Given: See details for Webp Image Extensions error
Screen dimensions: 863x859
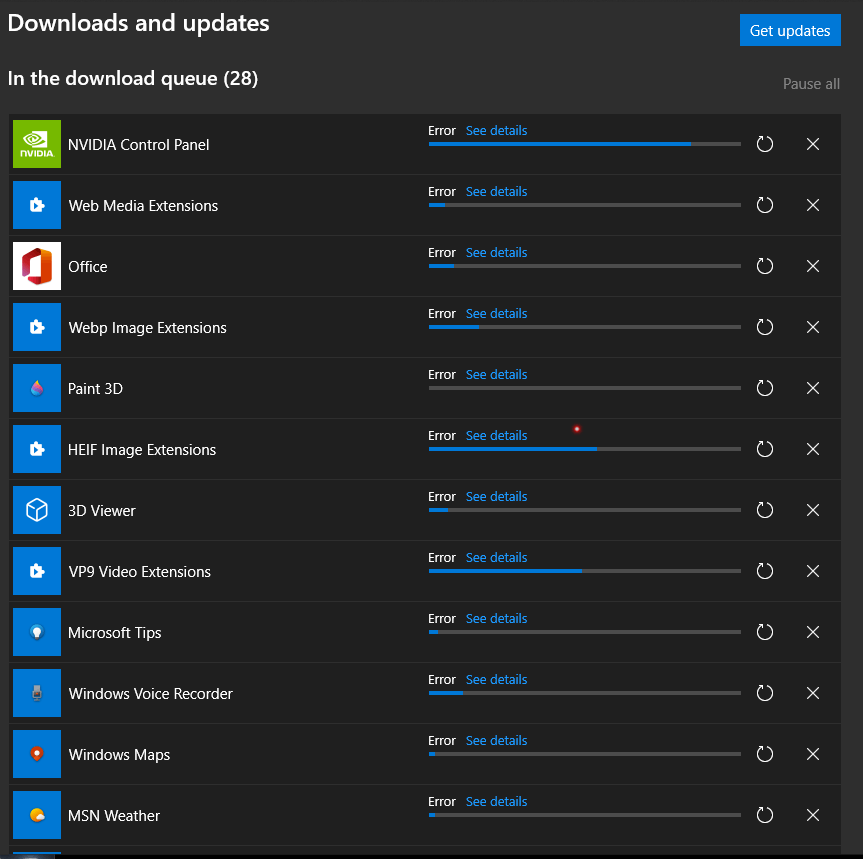Looking at the screenshot, I should coord(496,314).
